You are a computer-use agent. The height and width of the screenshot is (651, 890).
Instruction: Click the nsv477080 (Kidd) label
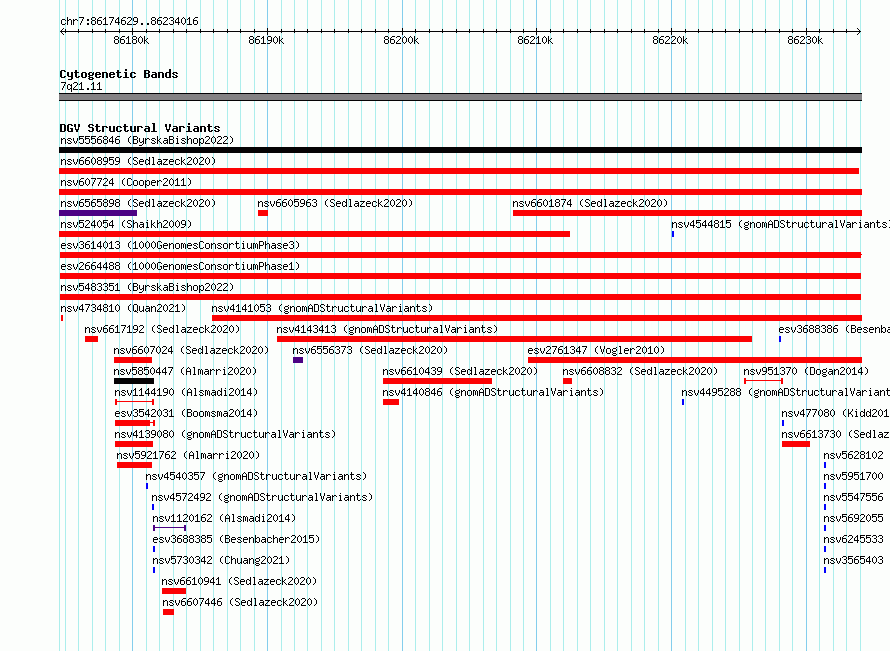coord(836,413)
